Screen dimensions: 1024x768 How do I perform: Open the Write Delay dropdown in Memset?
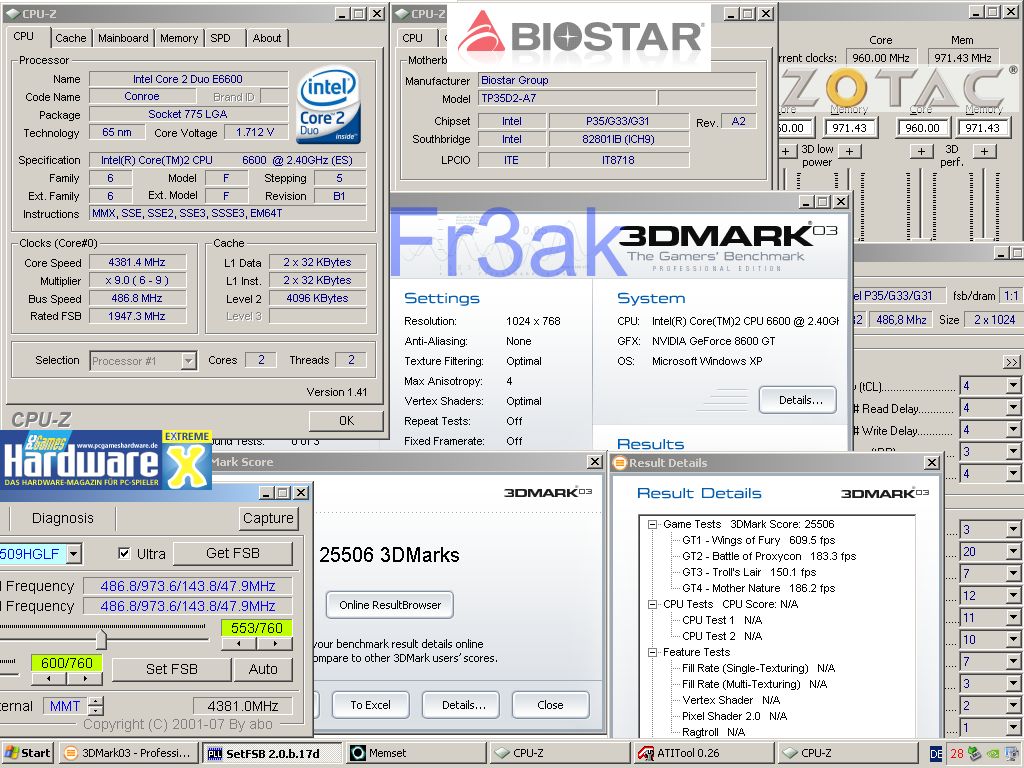click(x=1013, y=430)
